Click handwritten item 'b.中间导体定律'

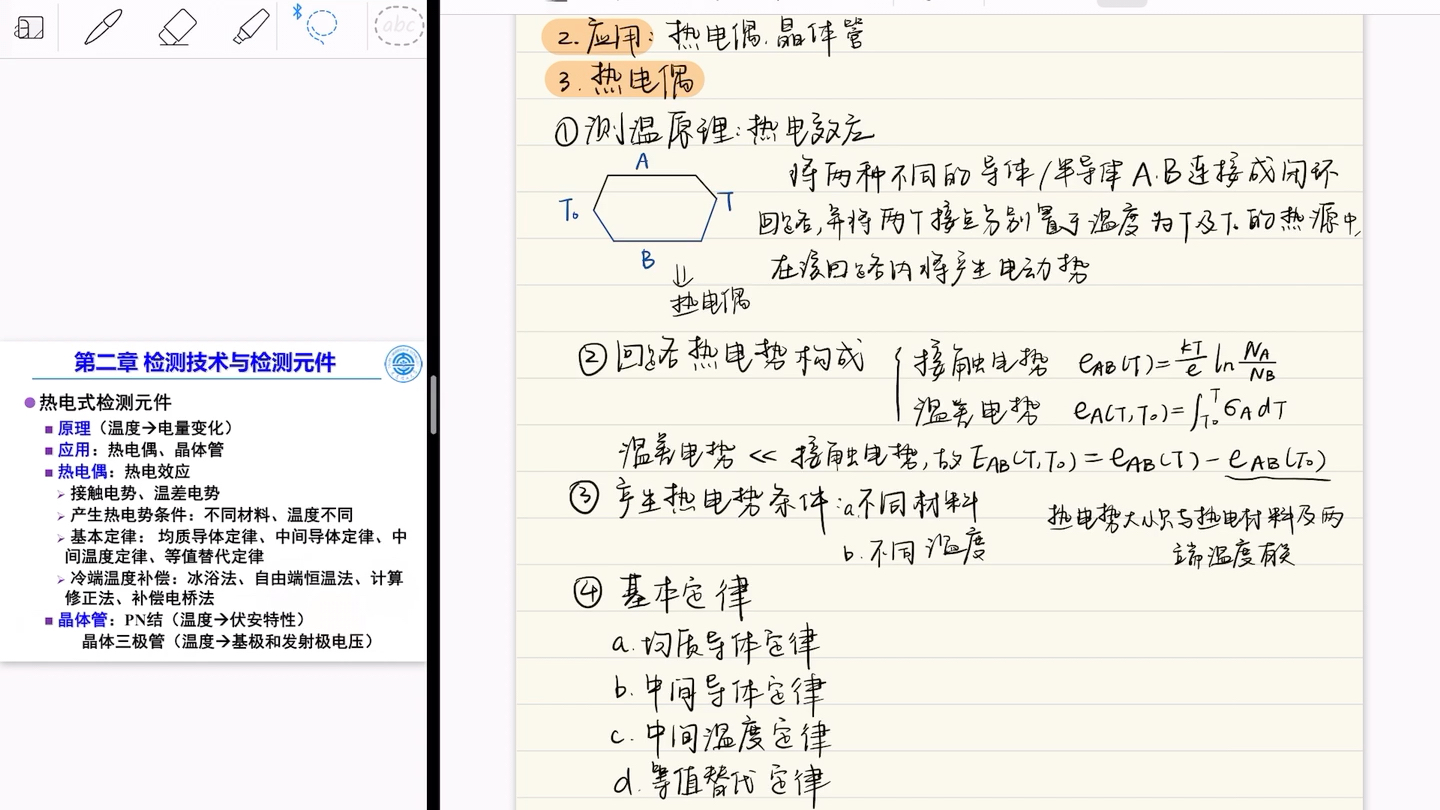point(720,691)
